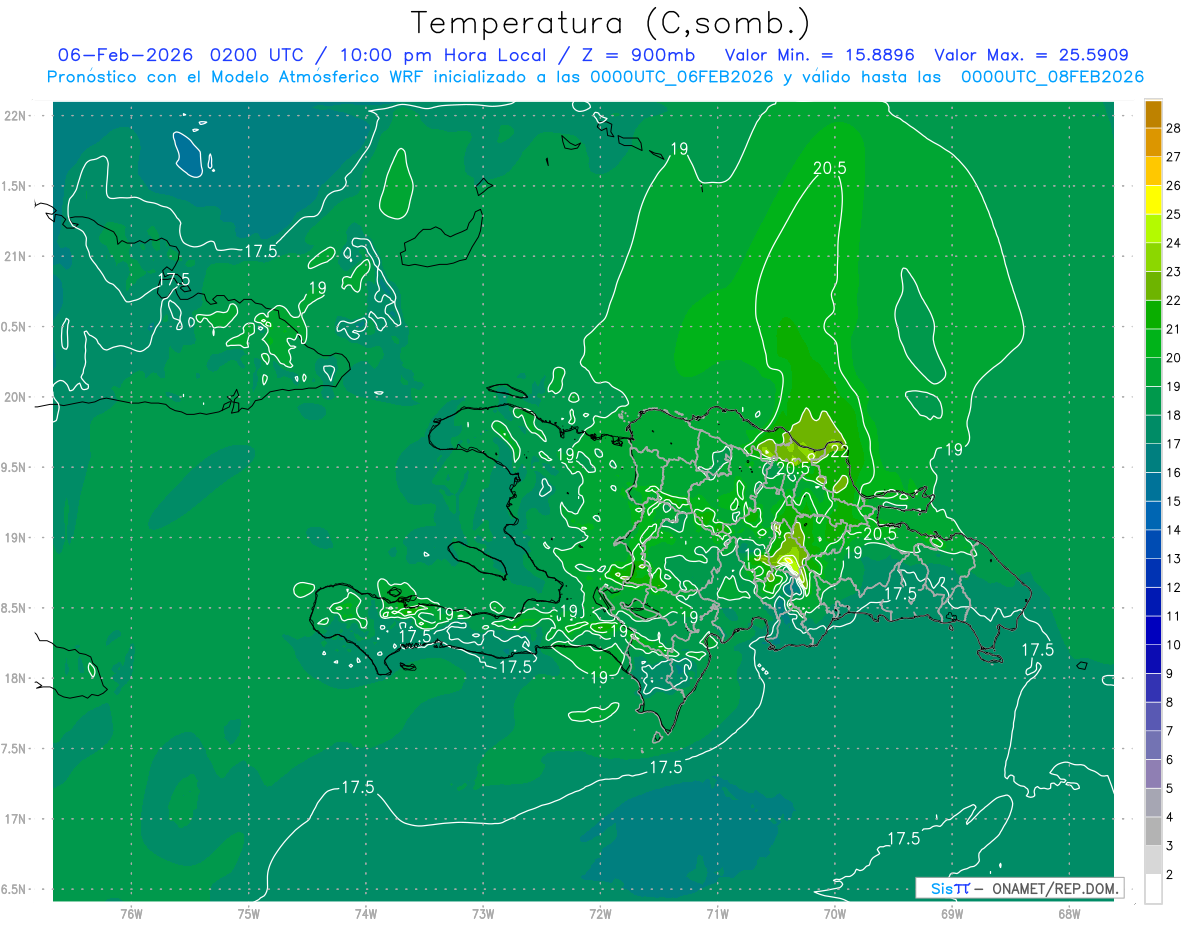
Task: Pick the white swatch below legend value 2
Action: coord(1153,889)
